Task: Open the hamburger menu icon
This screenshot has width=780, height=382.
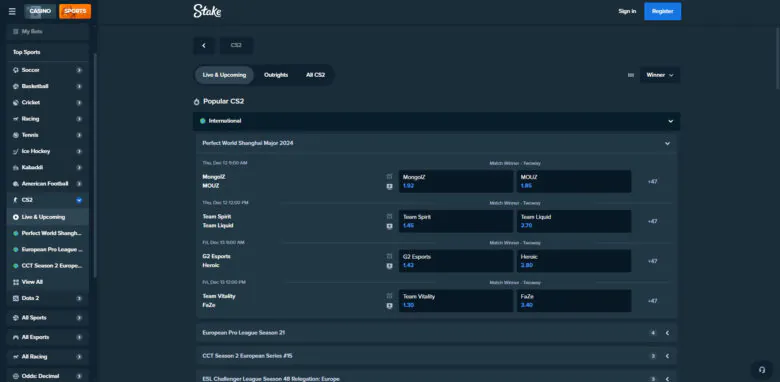Action: [x=12, y=11]
